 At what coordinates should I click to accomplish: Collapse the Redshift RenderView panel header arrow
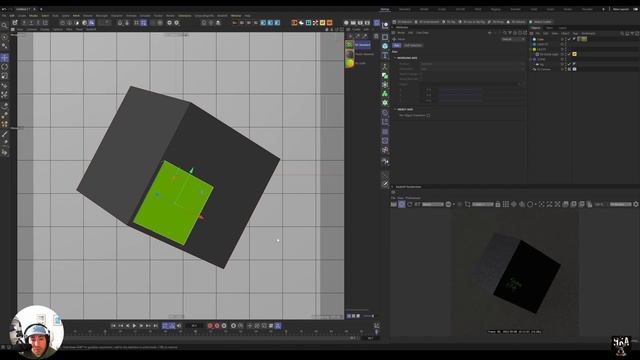(x=393, y=187)
